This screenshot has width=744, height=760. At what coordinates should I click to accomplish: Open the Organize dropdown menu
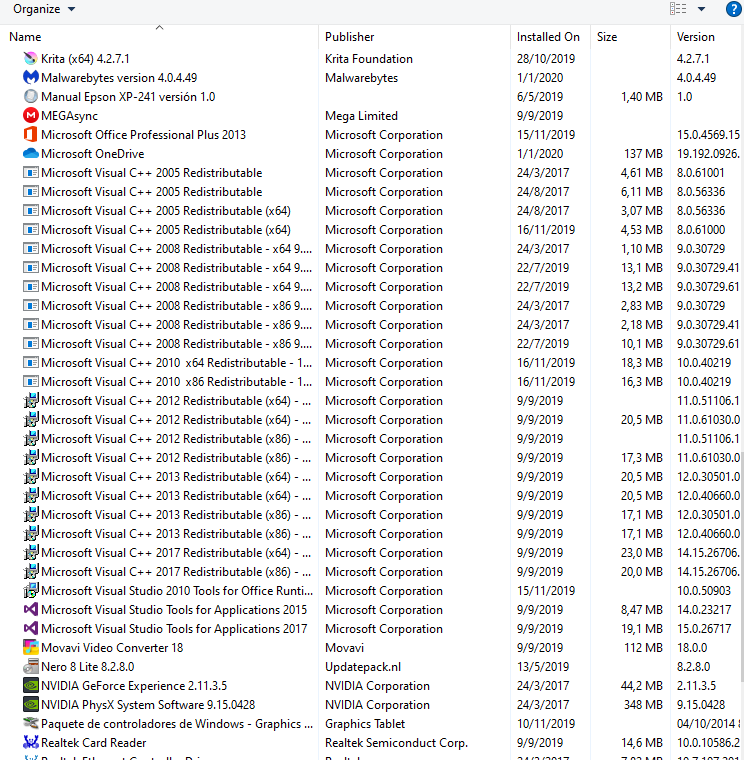[44, 9]
